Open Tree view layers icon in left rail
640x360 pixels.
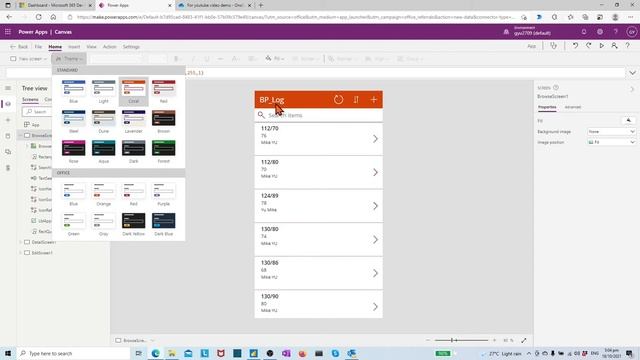8,104
